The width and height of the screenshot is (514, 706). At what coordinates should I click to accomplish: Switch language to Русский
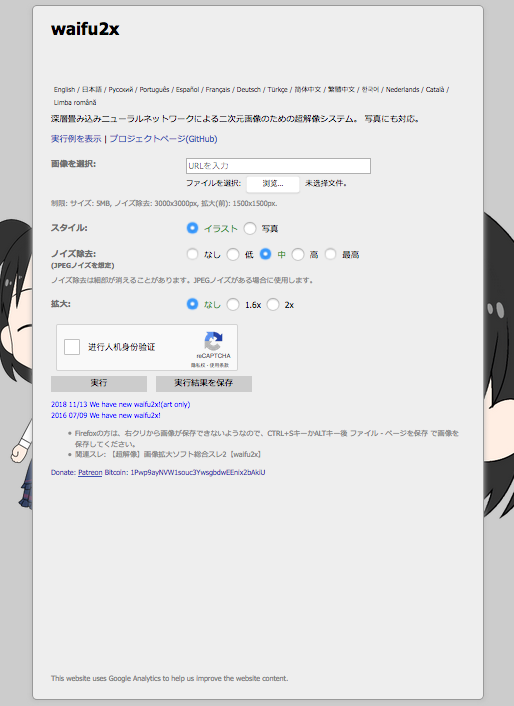[x=121, y=90]
